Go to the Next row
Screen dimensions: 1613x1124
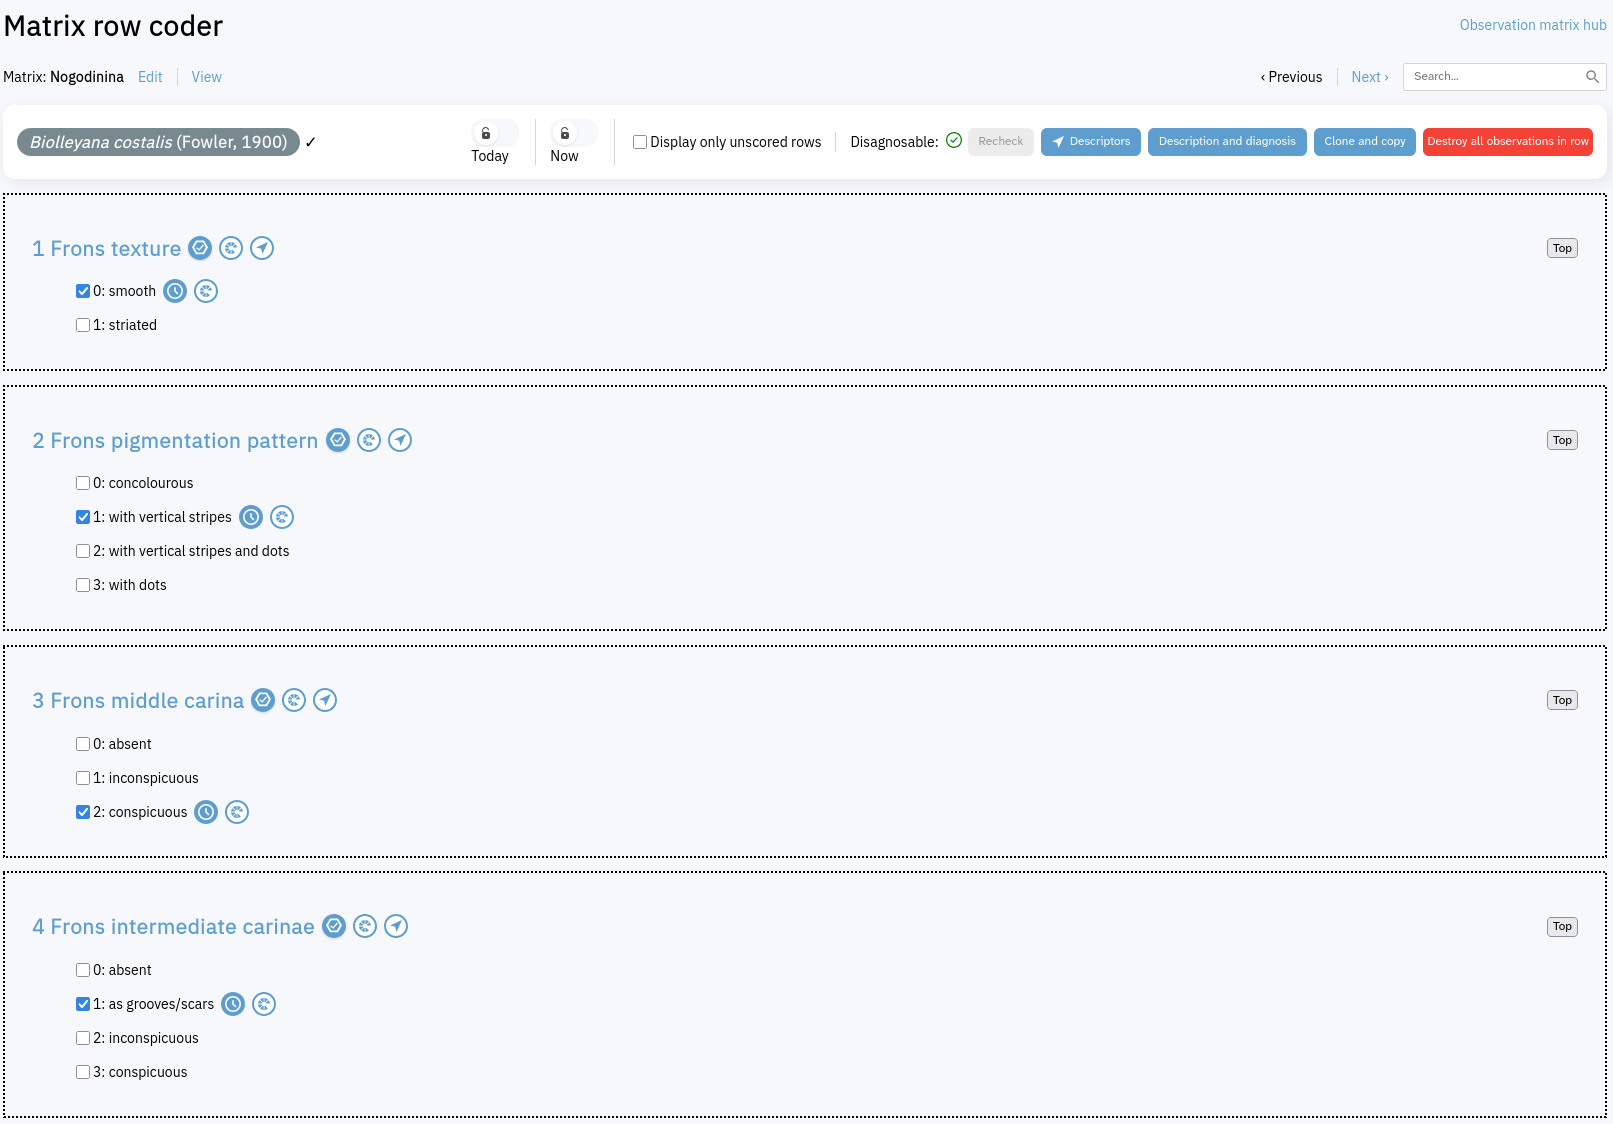pyautogui.click(x=1369, y=77)
